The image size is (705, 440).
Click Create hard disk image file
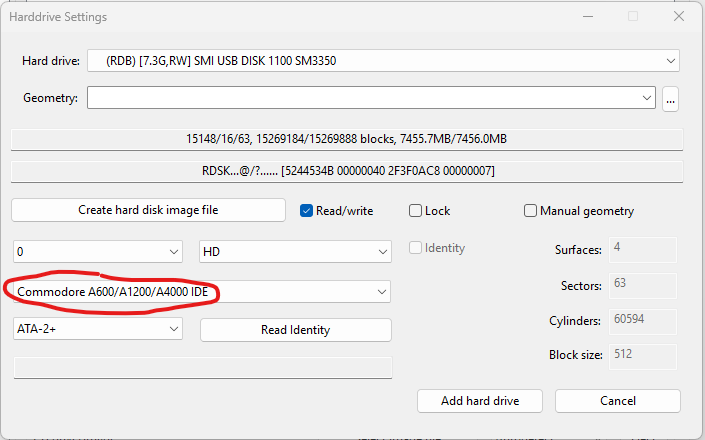(148, 210)
